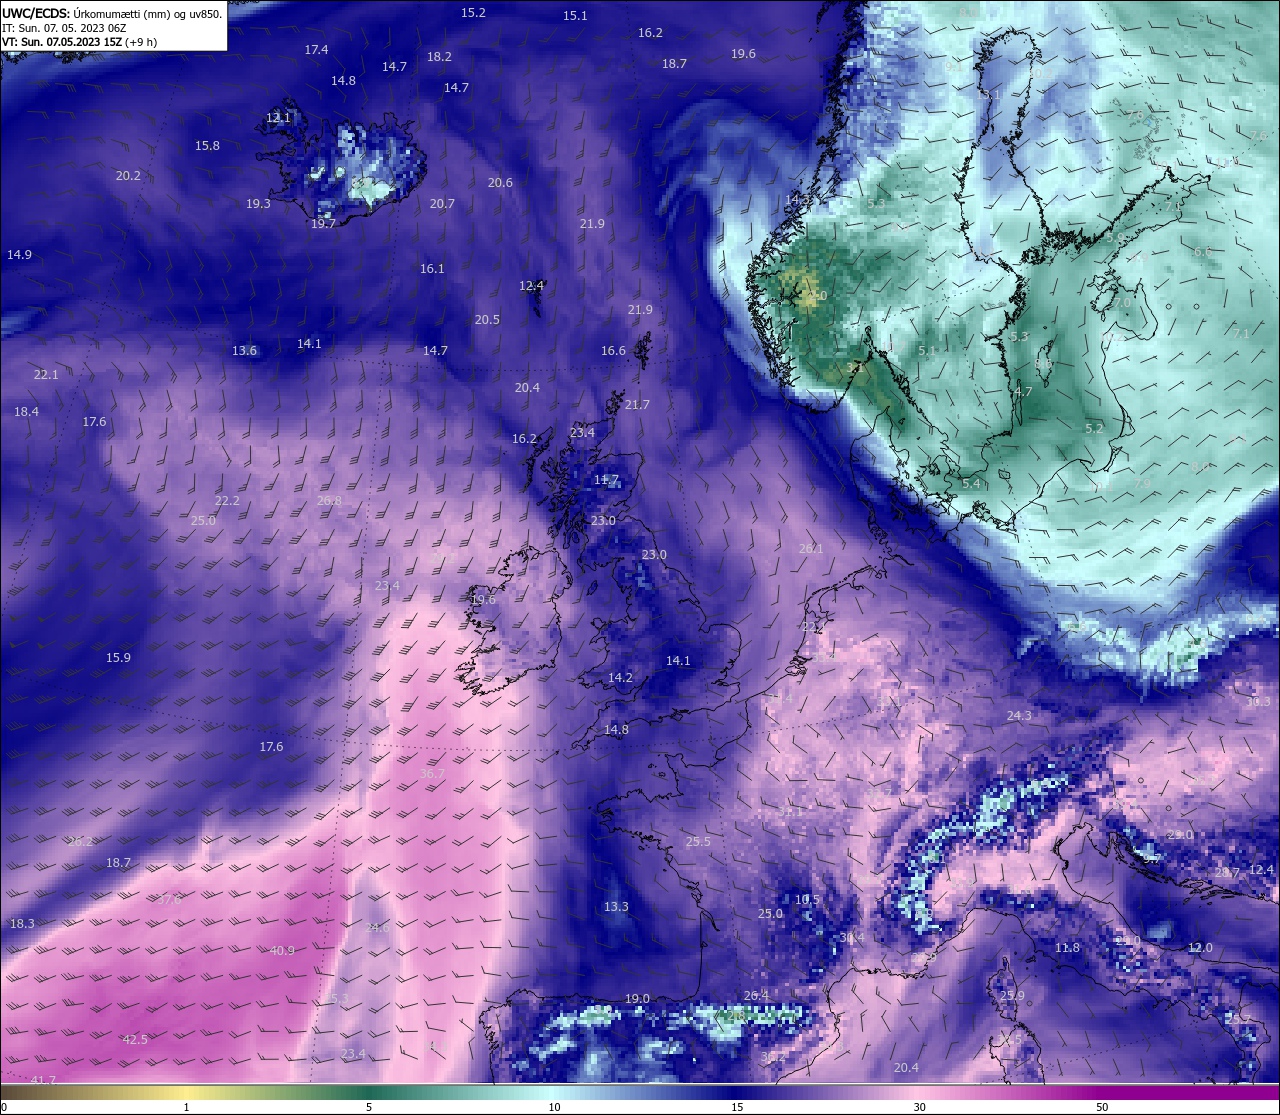Viewport: 1280px width, 1115px height.
Task: Click the map value 19.3
Action: (x=258, y=204)
